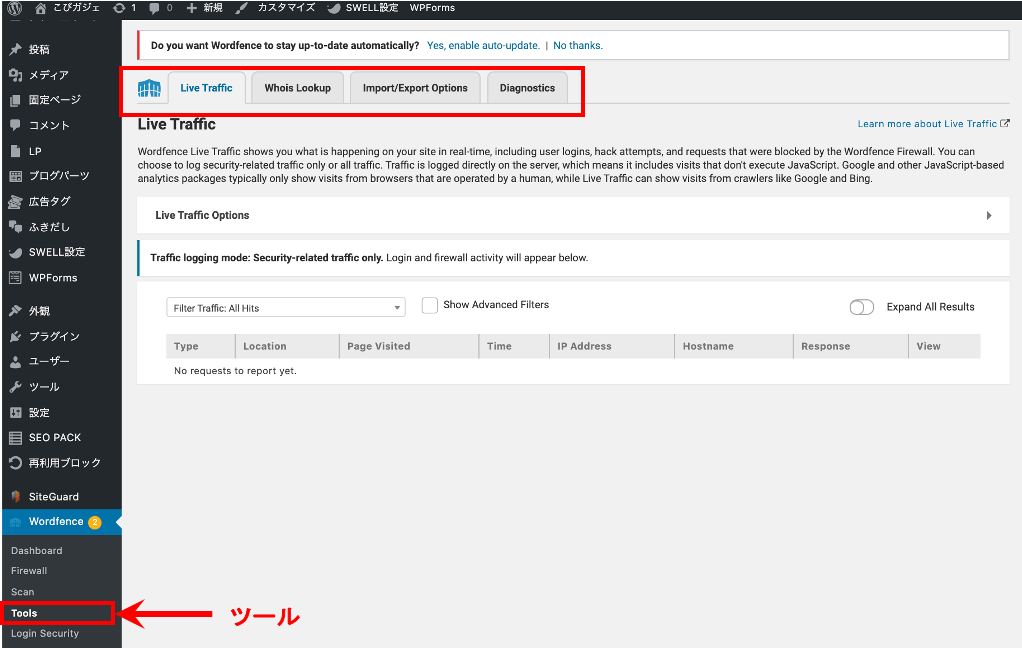Open the site home icon in admin bar
The height and width of the screenshot is (648, 1022).
tap(40, 8)
